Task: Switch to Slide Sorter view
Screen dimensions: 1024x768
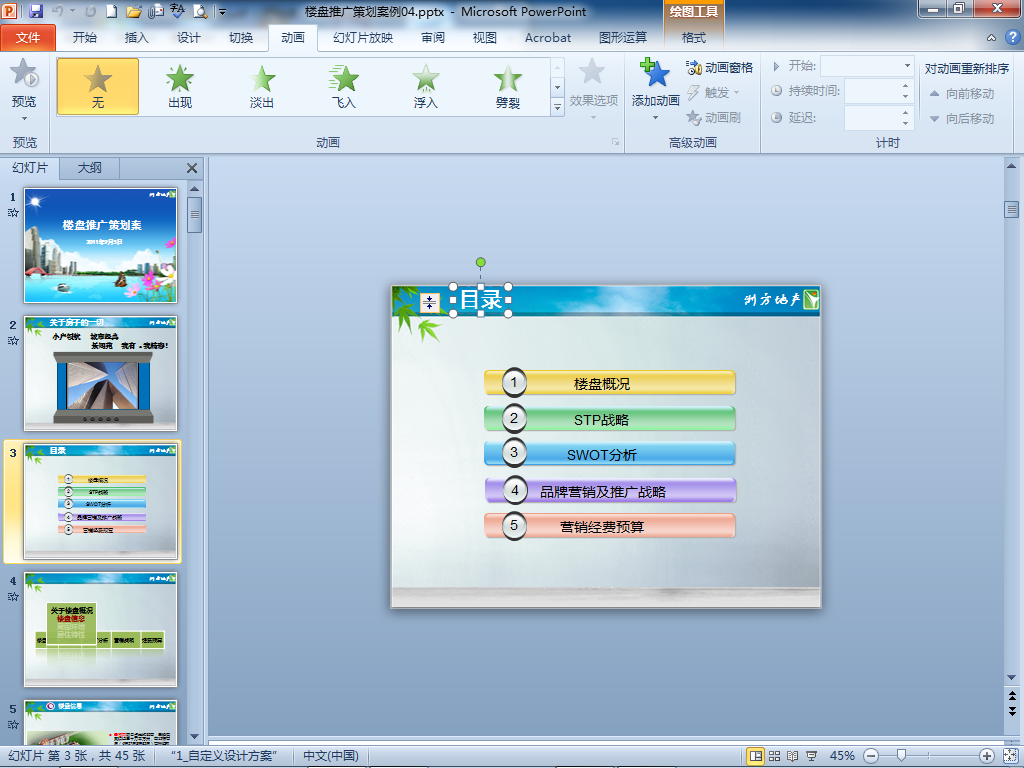Action: coord(775,756)
